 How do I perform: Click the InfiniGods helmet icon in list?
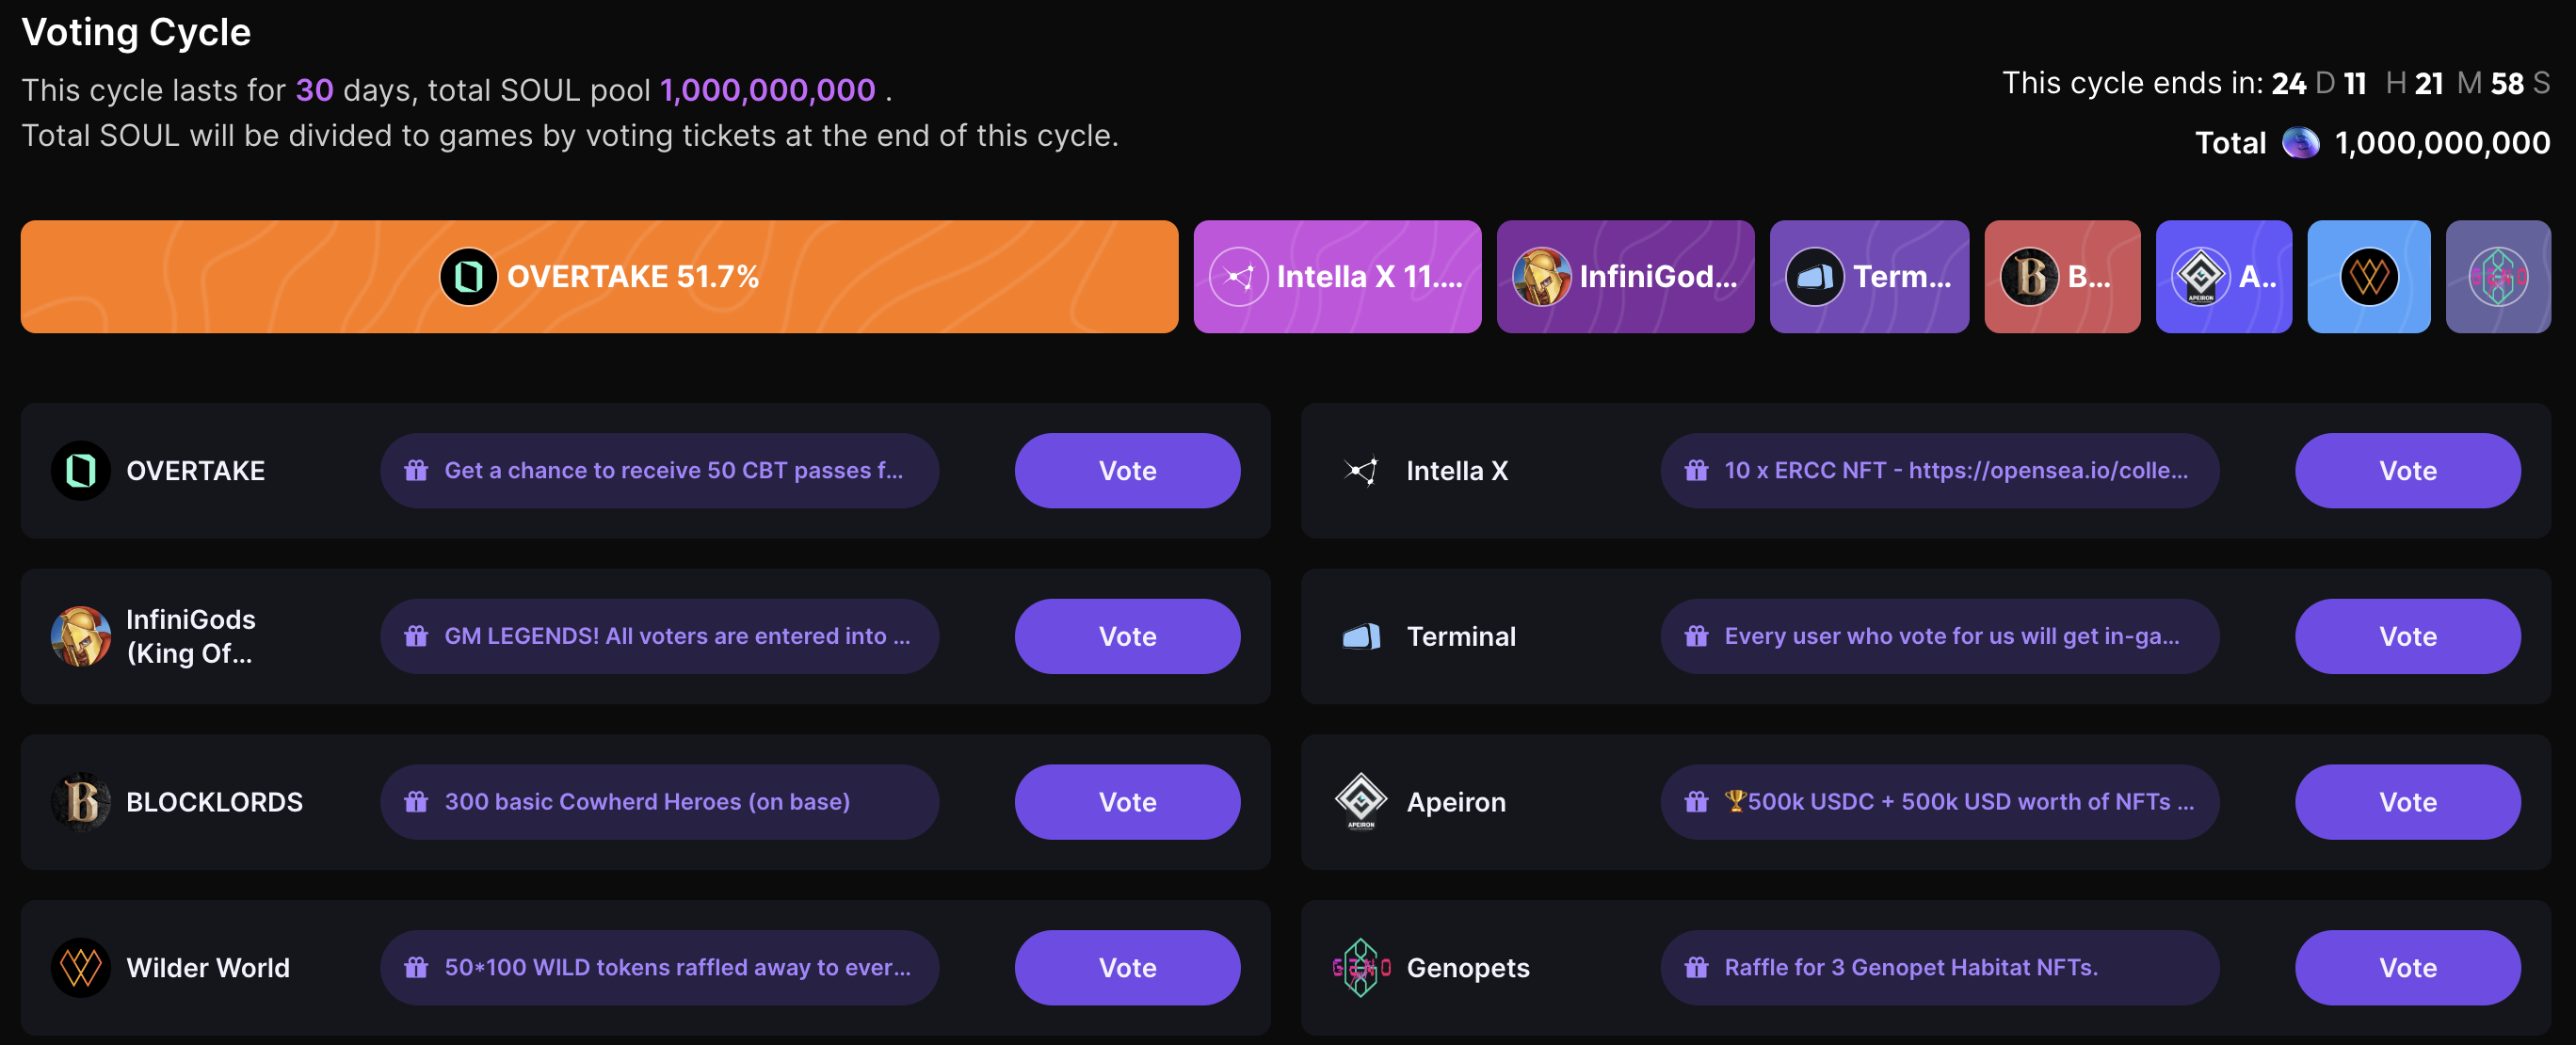coord(80,636)
